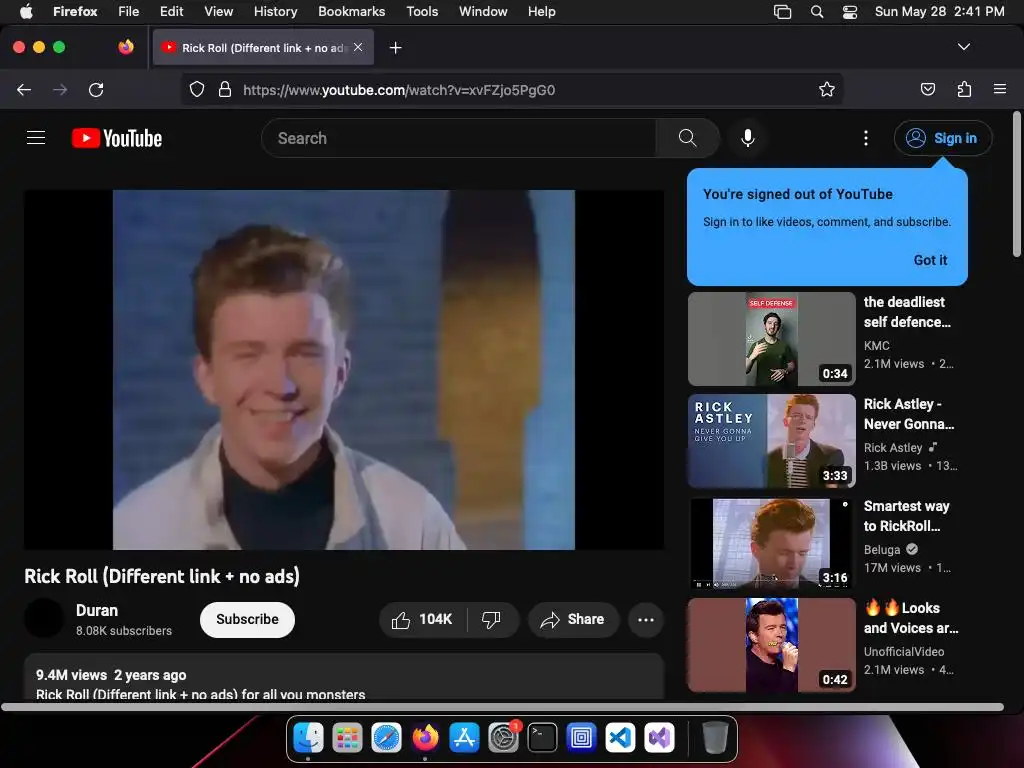Open Finder from the Dock
The image size is (1024, 768).
[308, 738]
